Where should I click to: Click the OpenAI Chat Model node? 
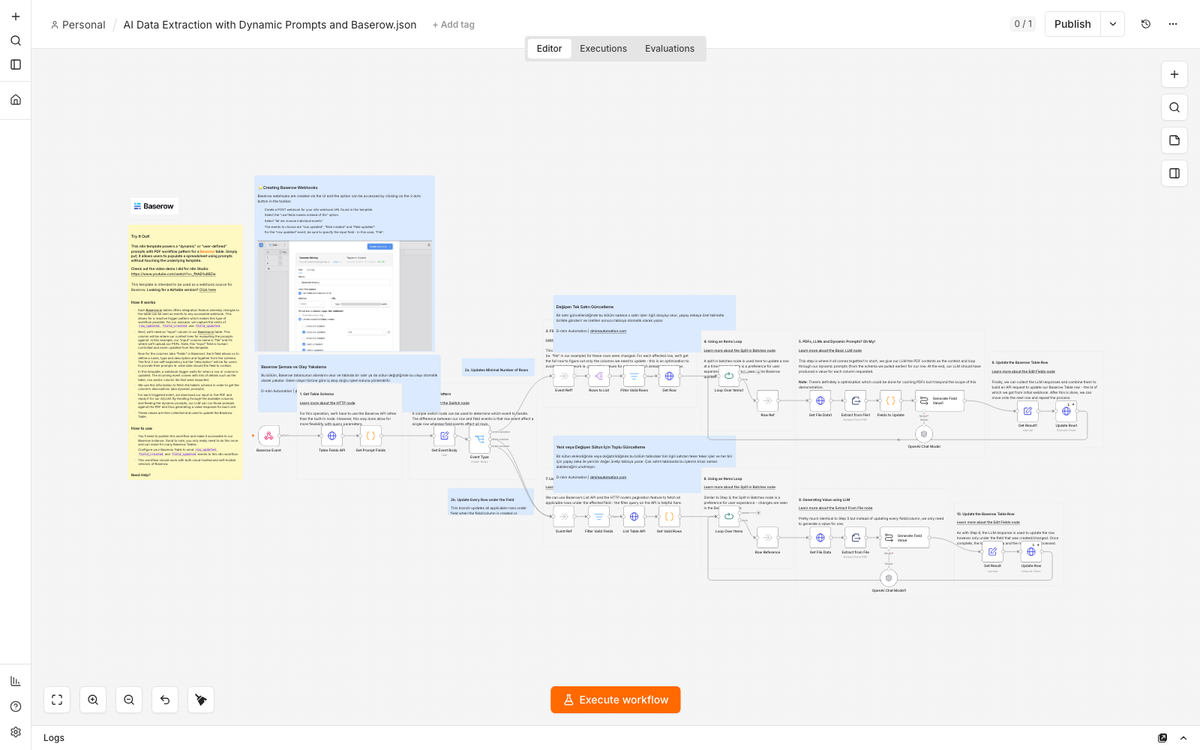pyautogui.click(x=924, y=434)
